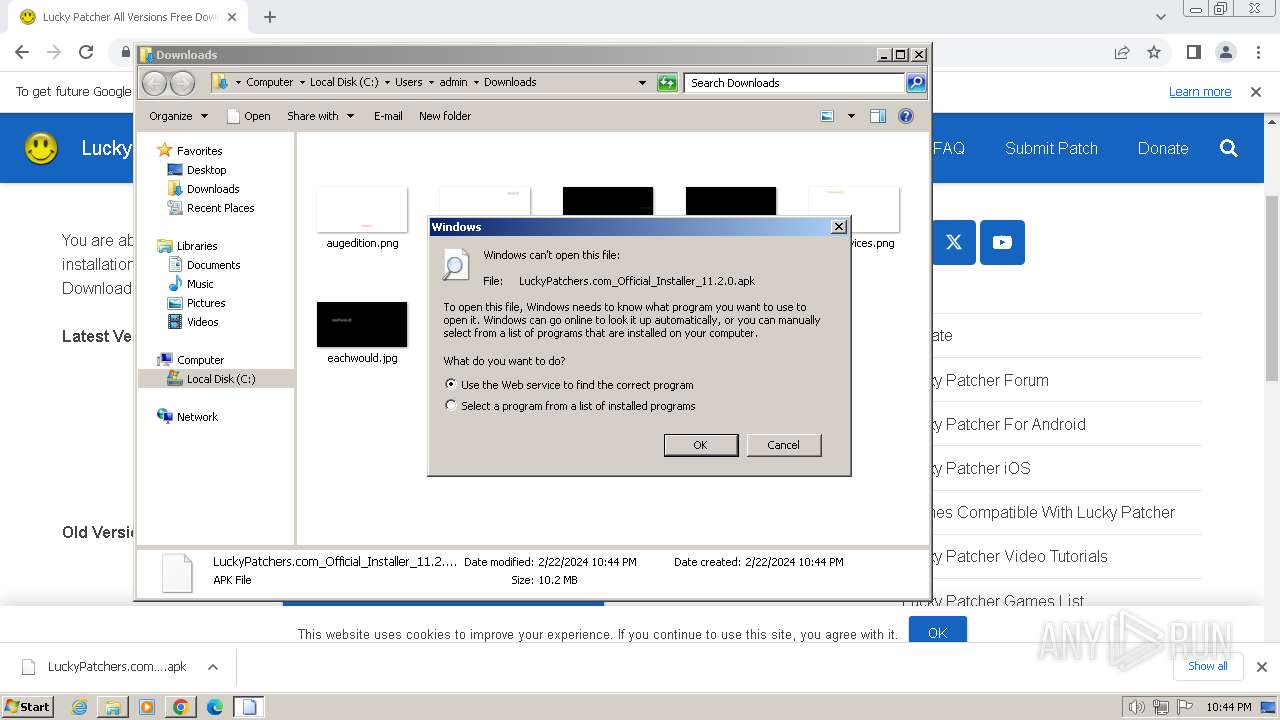1280x720 pixels.
Task: Click the website search magnifier icon
Action: (x=1229, y=148)
